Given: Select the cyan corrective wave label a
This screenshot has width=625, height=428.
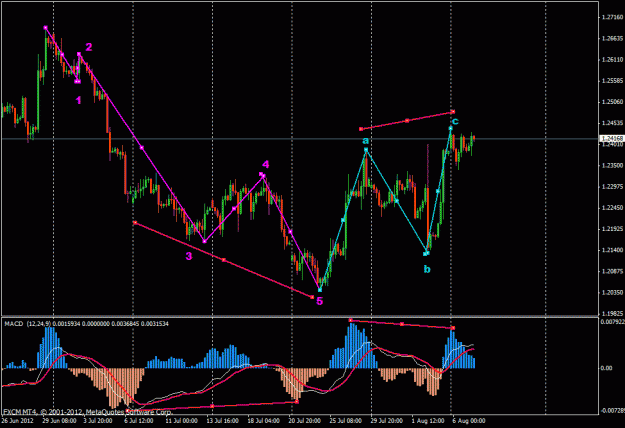Looking at the screenshot, I should 366,141.
